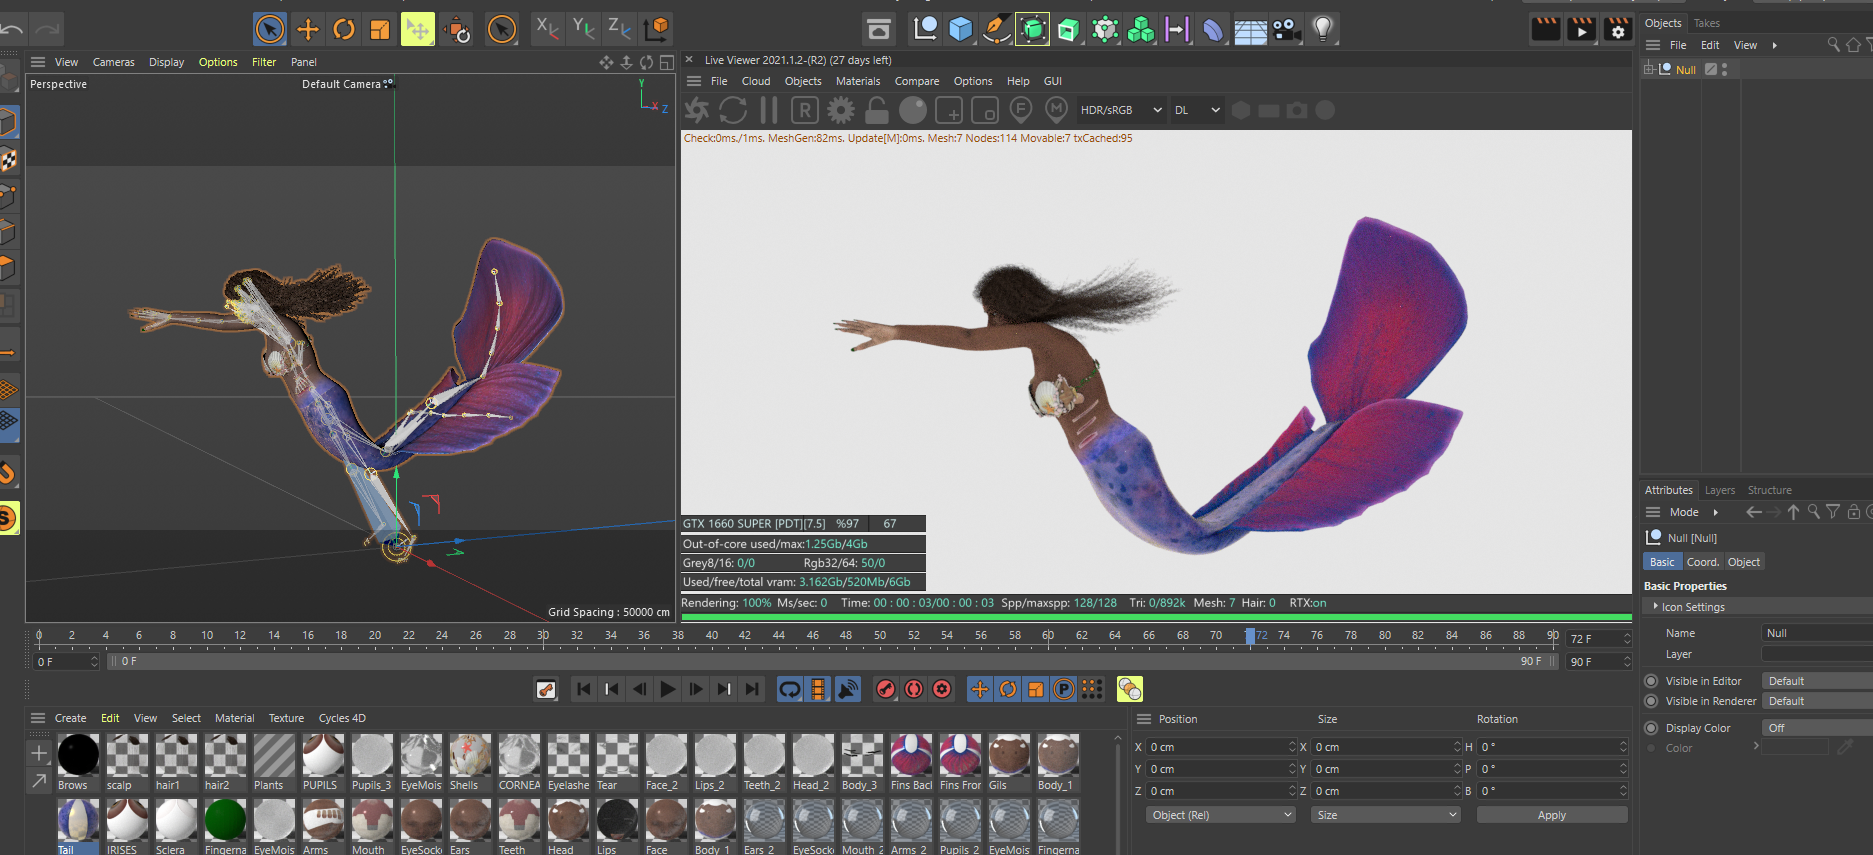Choose the orange Scale tool
The width and height of the screenshot is (1873, 855).
(380, 29)
